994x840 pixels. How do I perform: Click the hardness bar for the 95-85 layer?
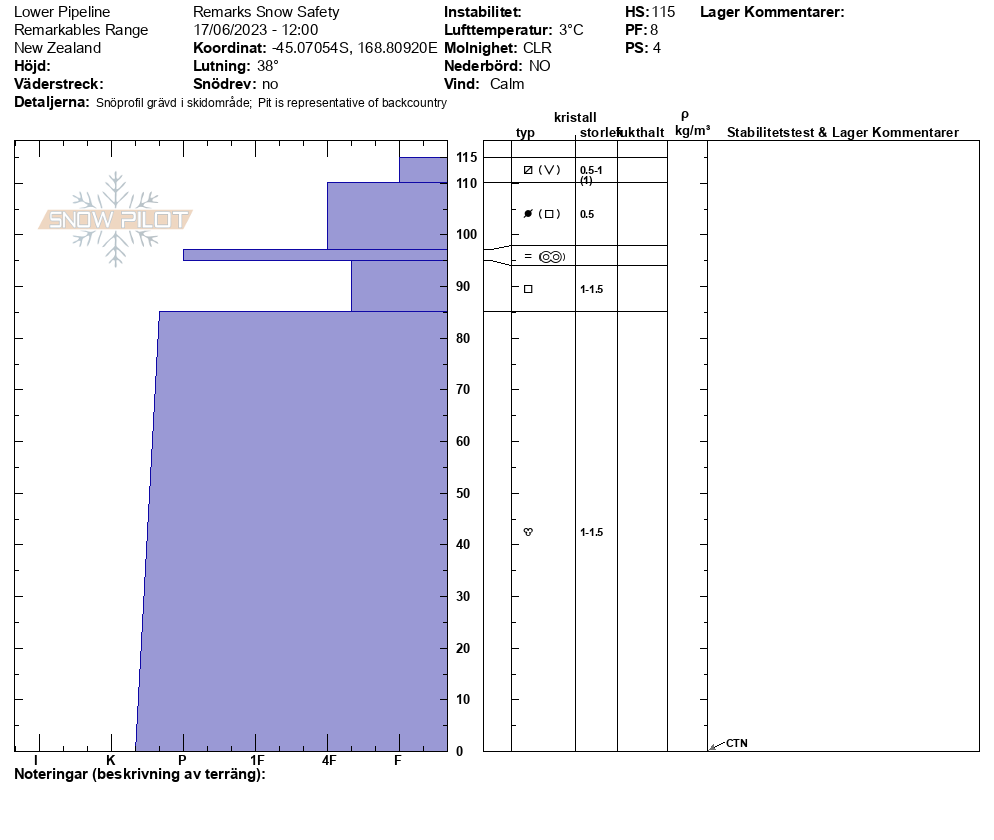pyautogui.click(x=399, y=286)
